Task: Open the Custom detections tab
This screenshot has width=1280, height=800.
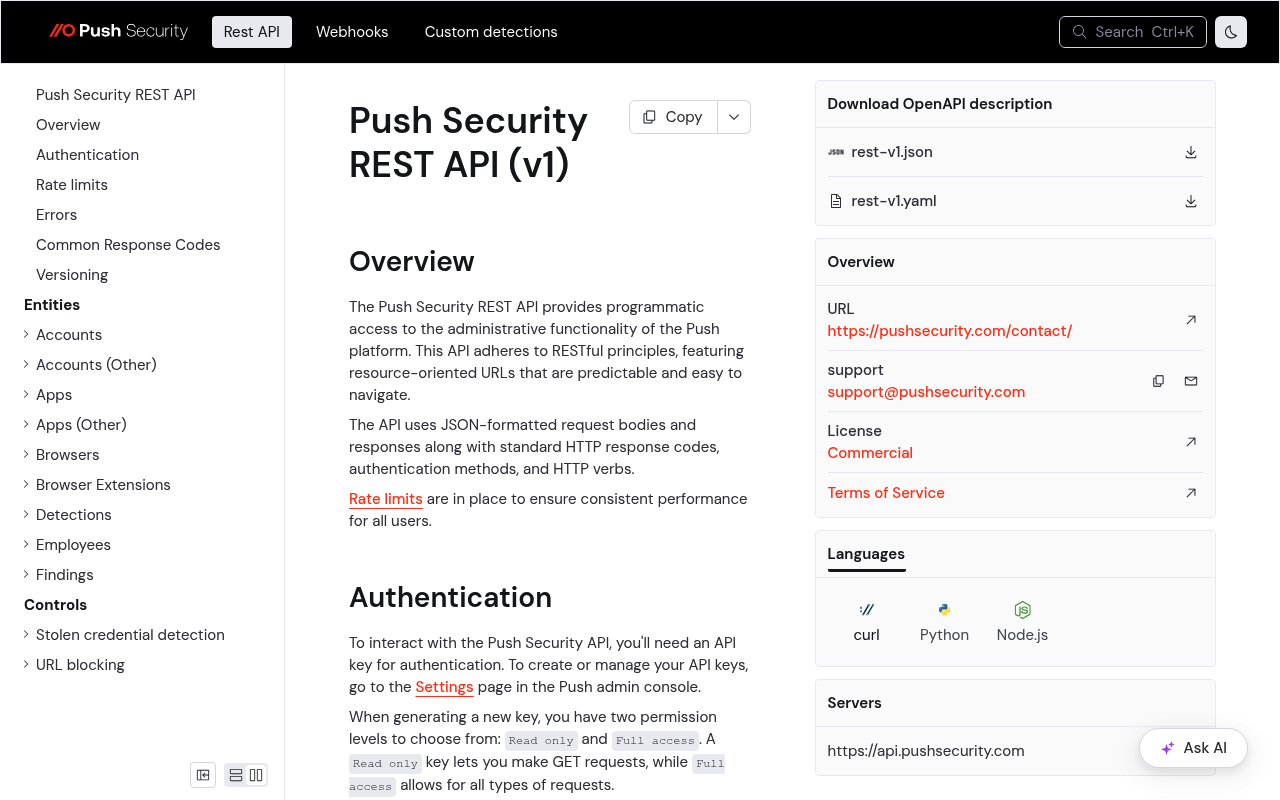Action: click(x=491, y=32)
